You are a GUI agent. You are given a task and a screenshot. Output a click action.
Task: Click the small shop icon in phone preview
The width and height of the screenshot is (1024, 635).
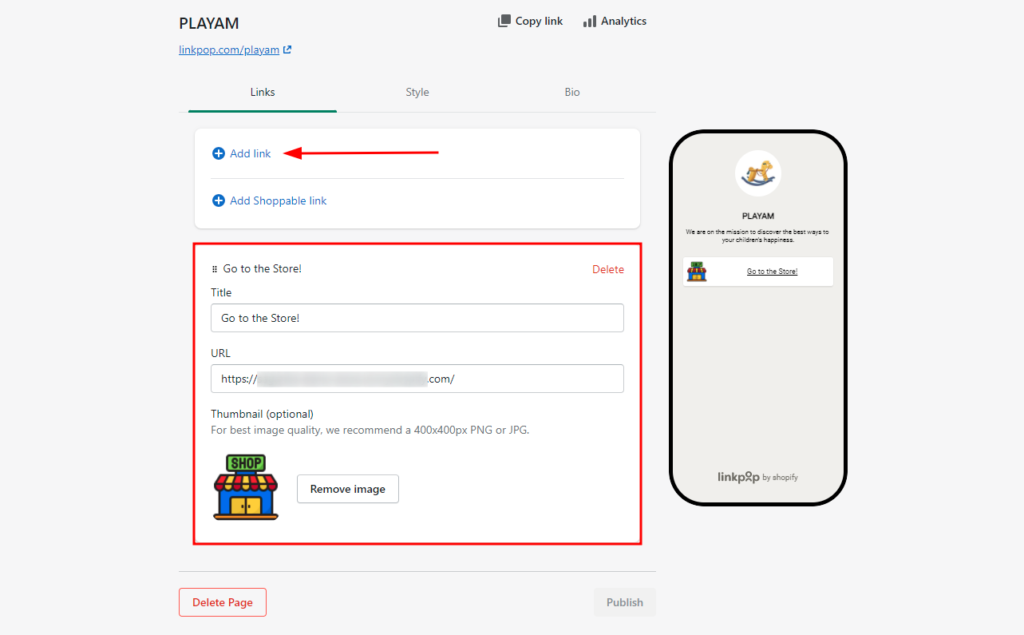(697, 271)
